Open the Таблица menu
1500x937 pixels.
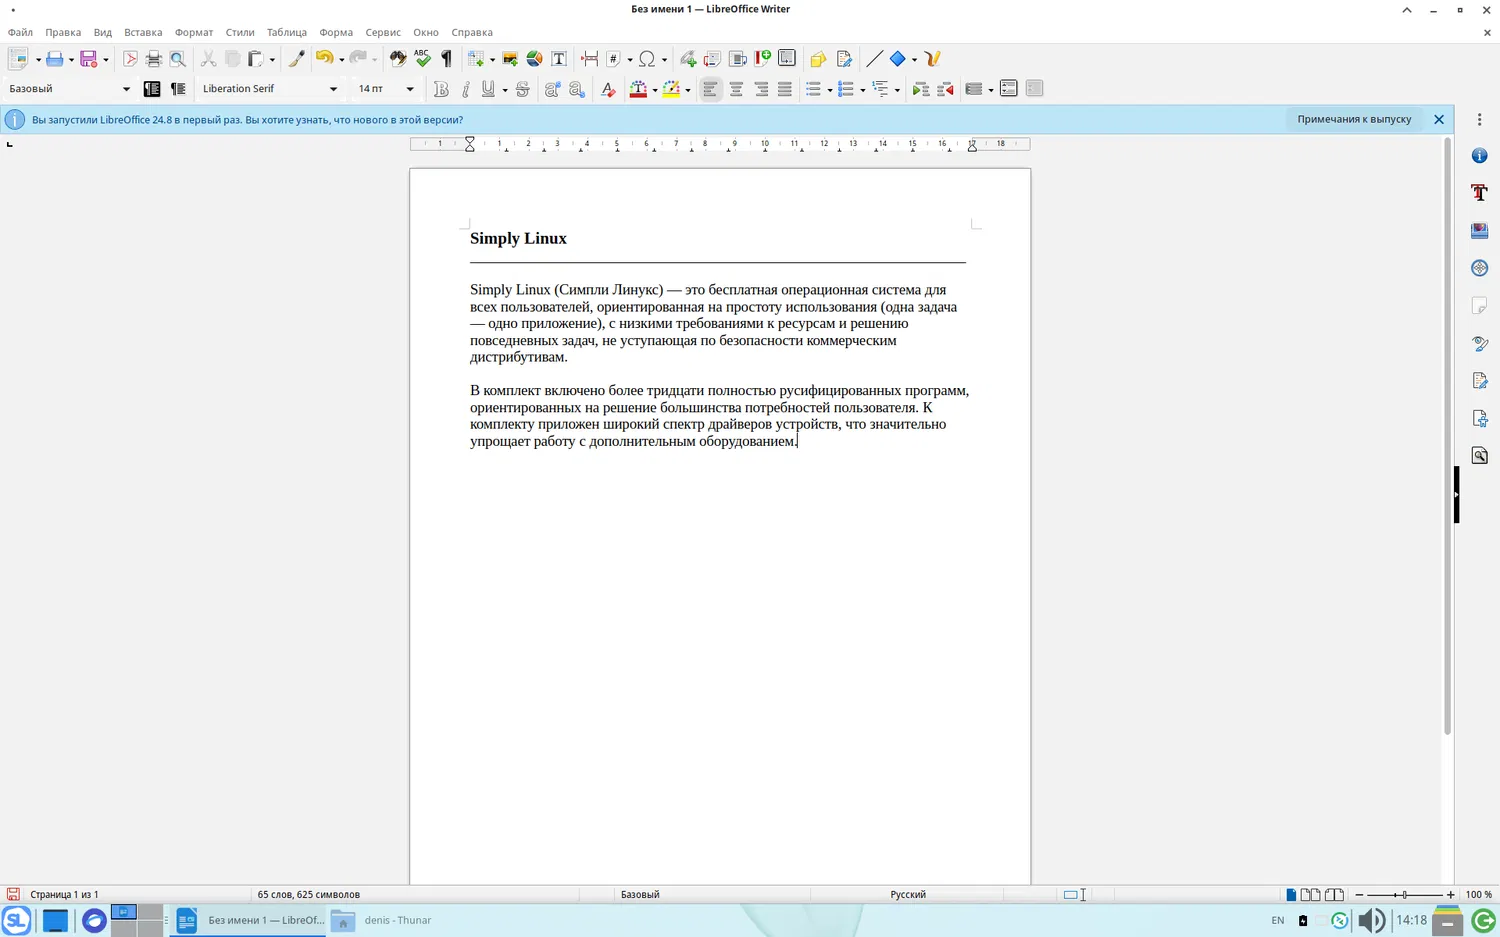tap(287, 32)
